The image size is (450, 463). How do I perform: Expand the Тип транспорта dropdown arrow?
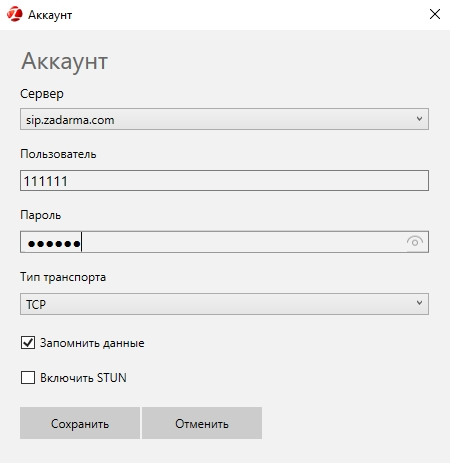(419, 303)
